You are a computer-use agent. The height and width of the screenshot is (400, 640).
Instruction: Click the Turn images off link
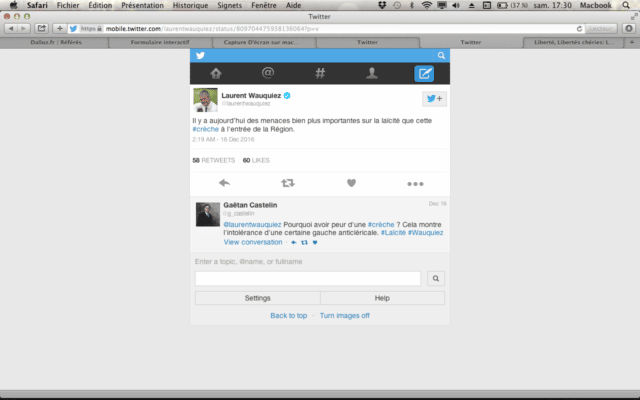[344, 316]
